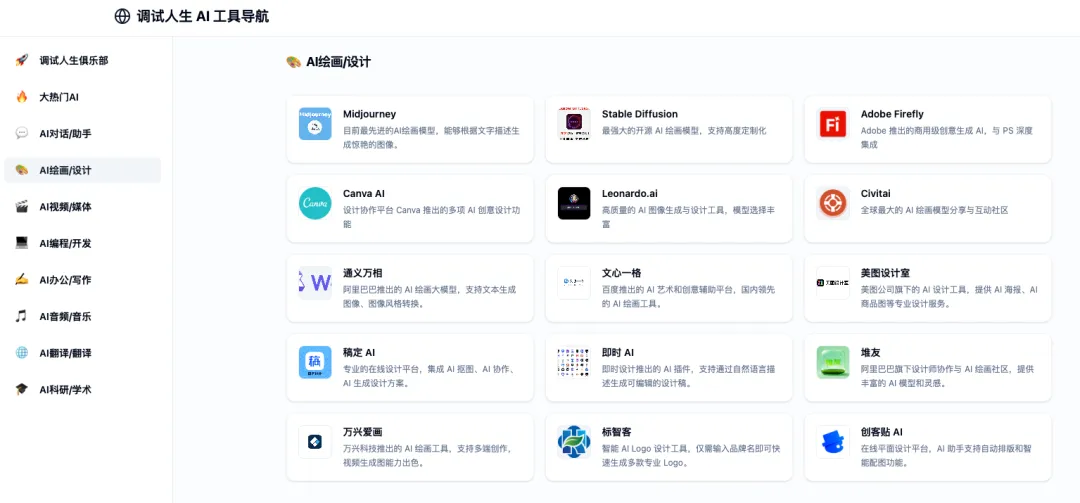Viewport: 1080px width, 503px height.
Task: Click the AI绘画/设计 section heading text
Action: (x=338, y=62)
